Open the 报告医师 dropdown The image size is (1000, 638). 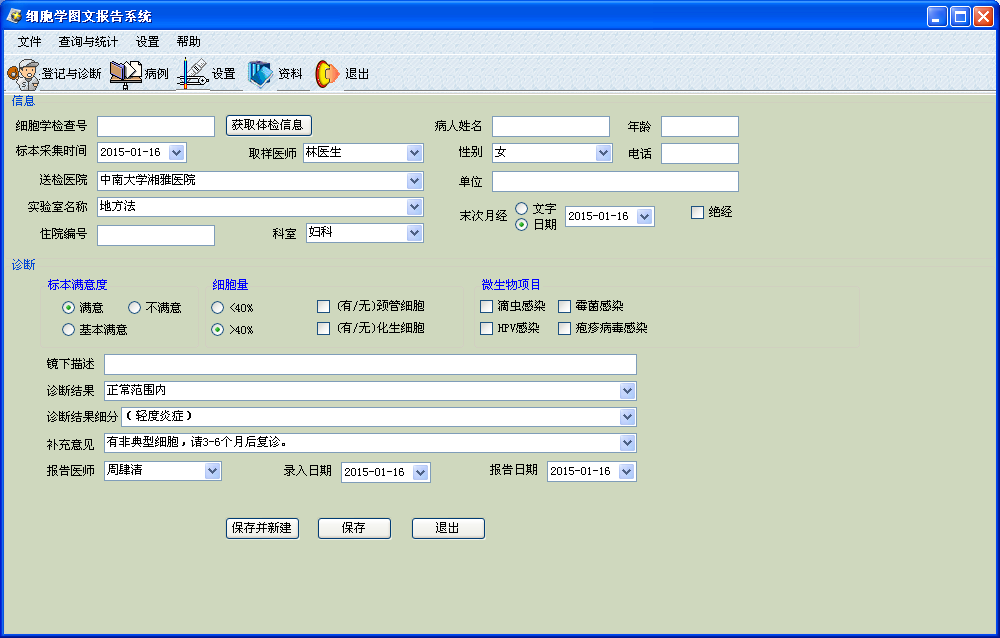[x=212, y=471]
